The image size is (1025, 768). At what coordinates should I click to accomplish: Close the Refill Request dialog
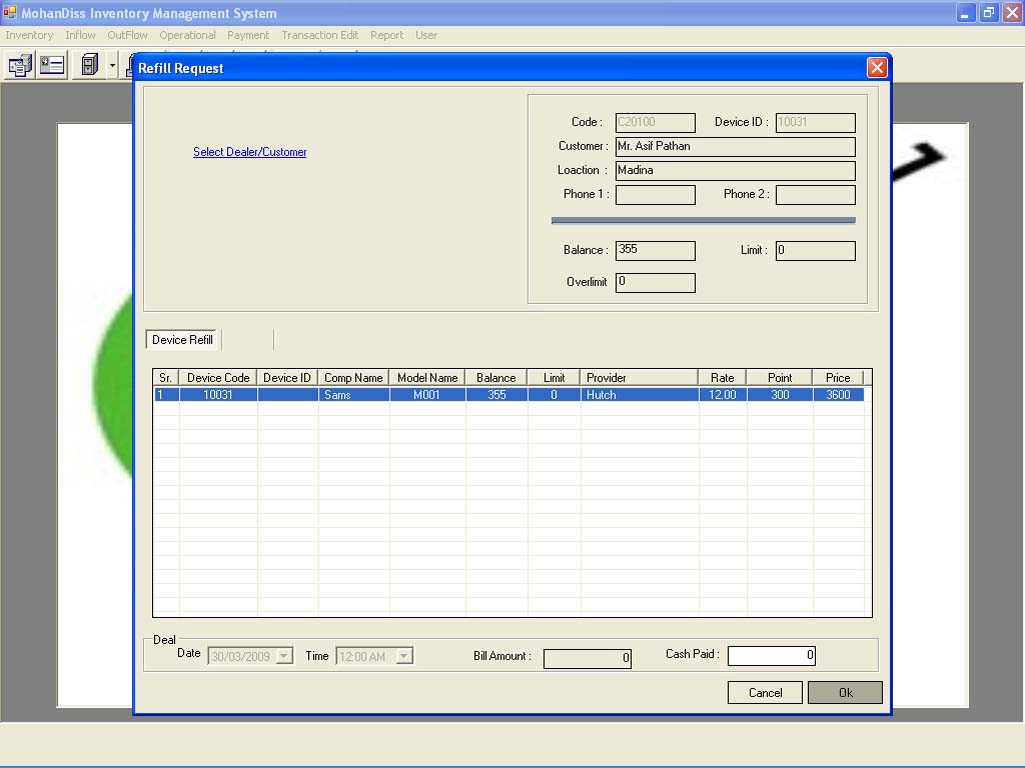pos(877,68)
